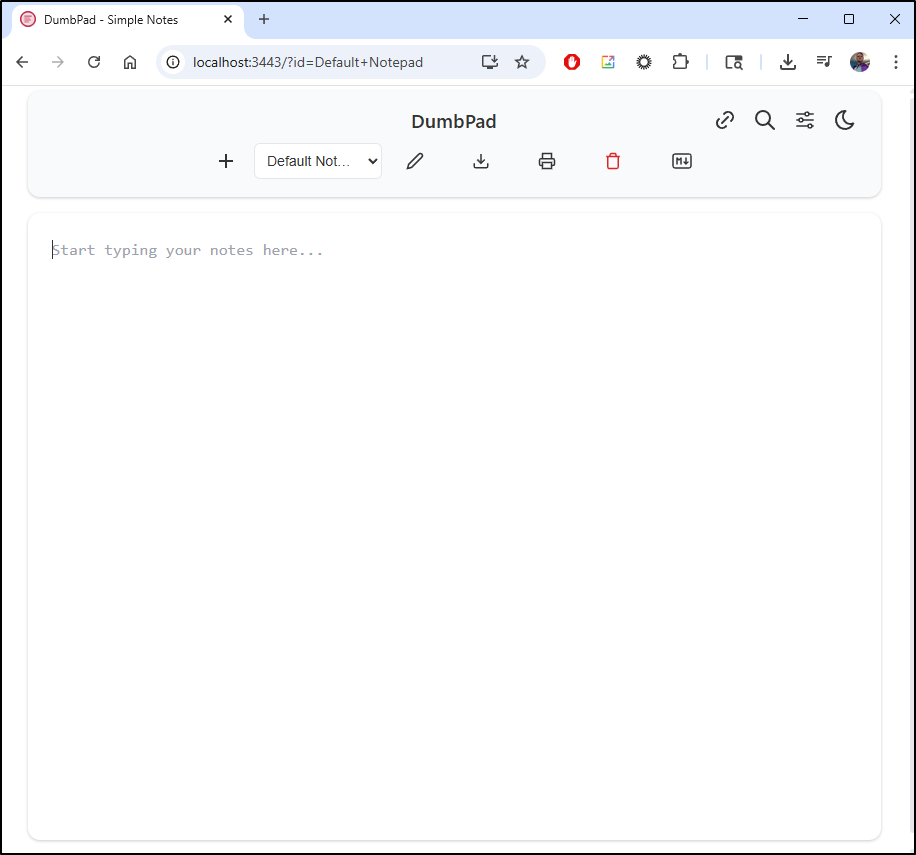Select the localhost URL address field

pyautogui.click(x=308, y=62)
